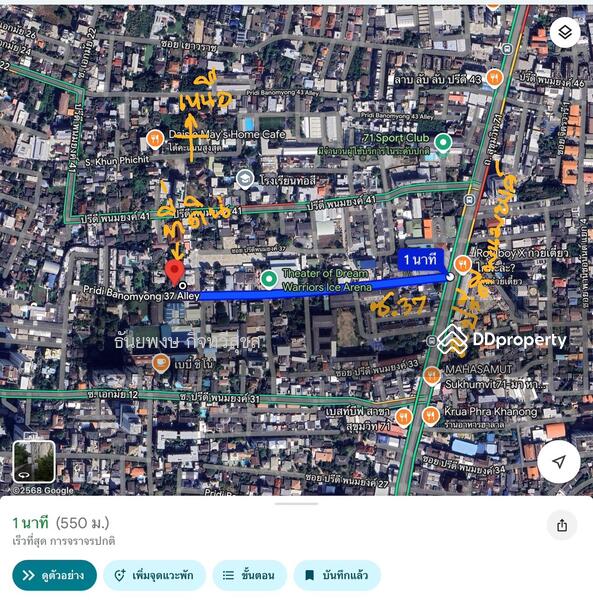This screenshot has height=600, width=593.
Task: Open Theater of Dream Warriors Ice Arena marker
Action: tap(269, 279)
